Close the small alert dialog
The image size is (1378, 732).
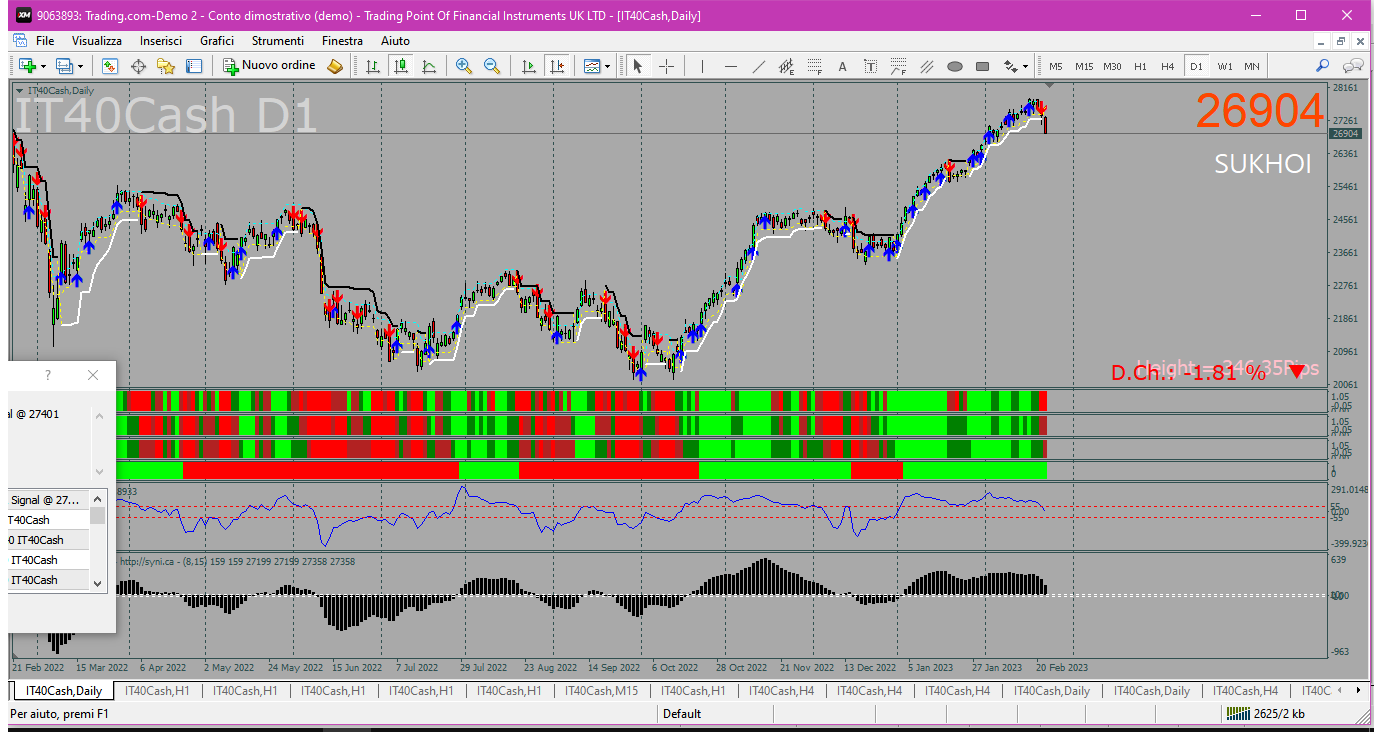(93, 375)
